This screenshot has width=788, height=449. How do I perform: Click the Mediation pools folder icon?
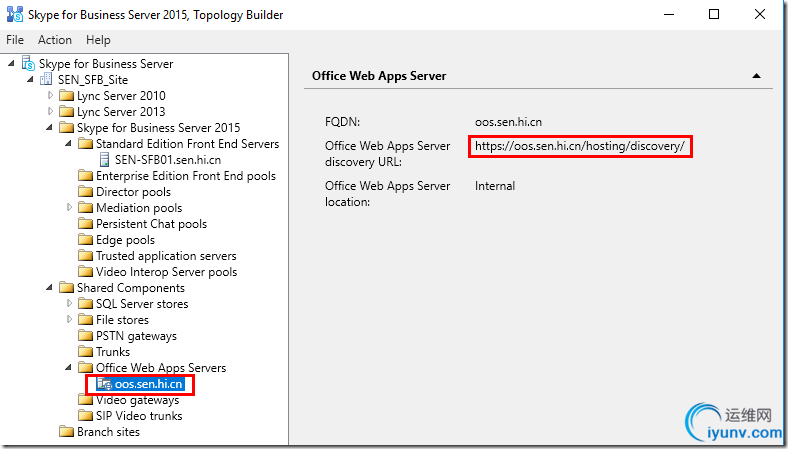(85, 208)
